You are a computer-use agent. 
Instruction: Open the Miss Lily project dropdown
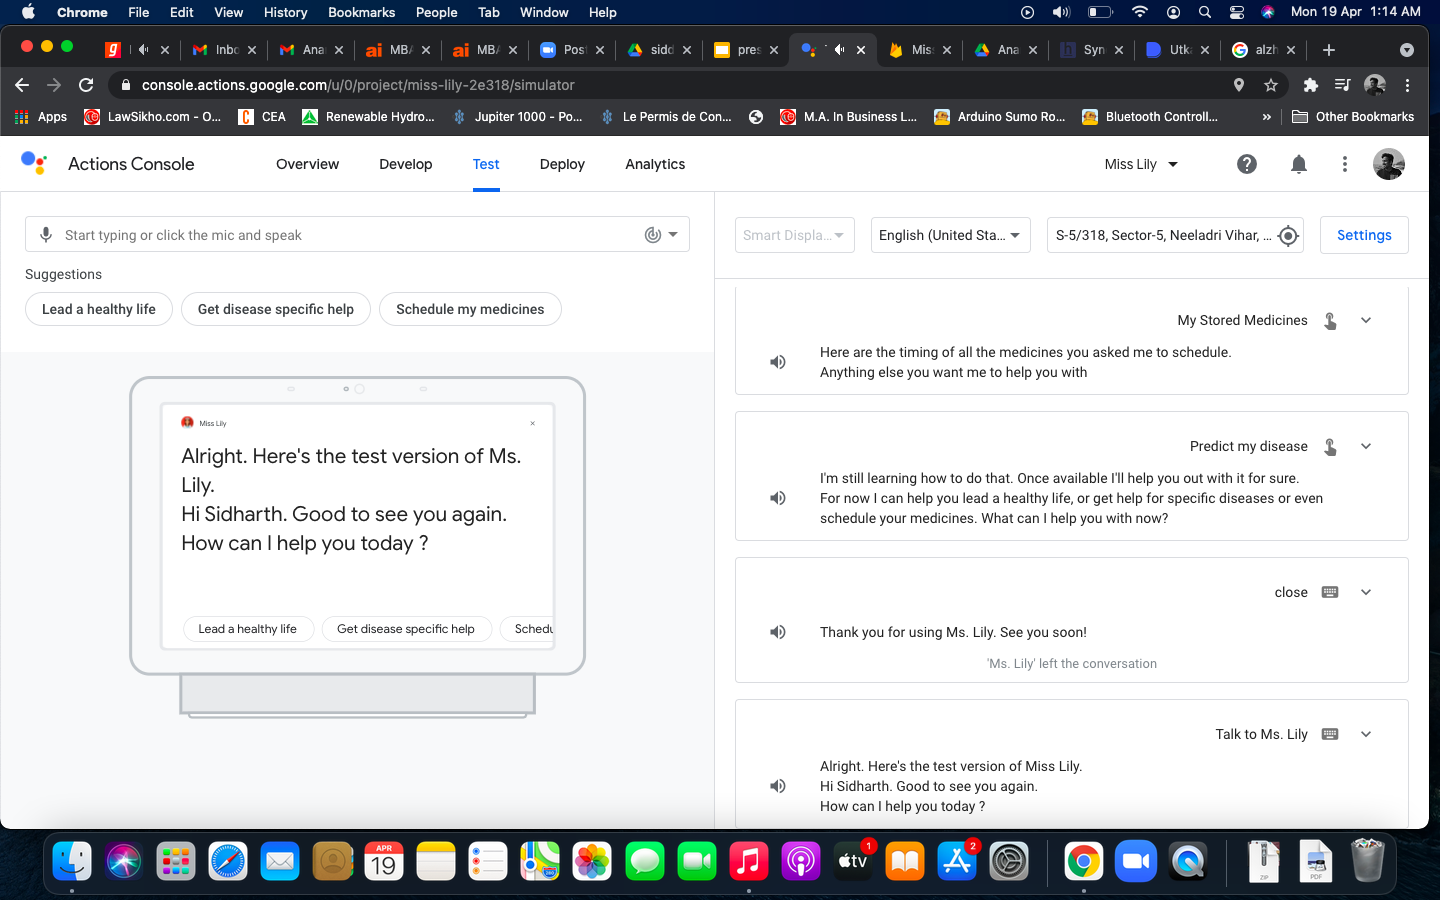(1142, 164)
